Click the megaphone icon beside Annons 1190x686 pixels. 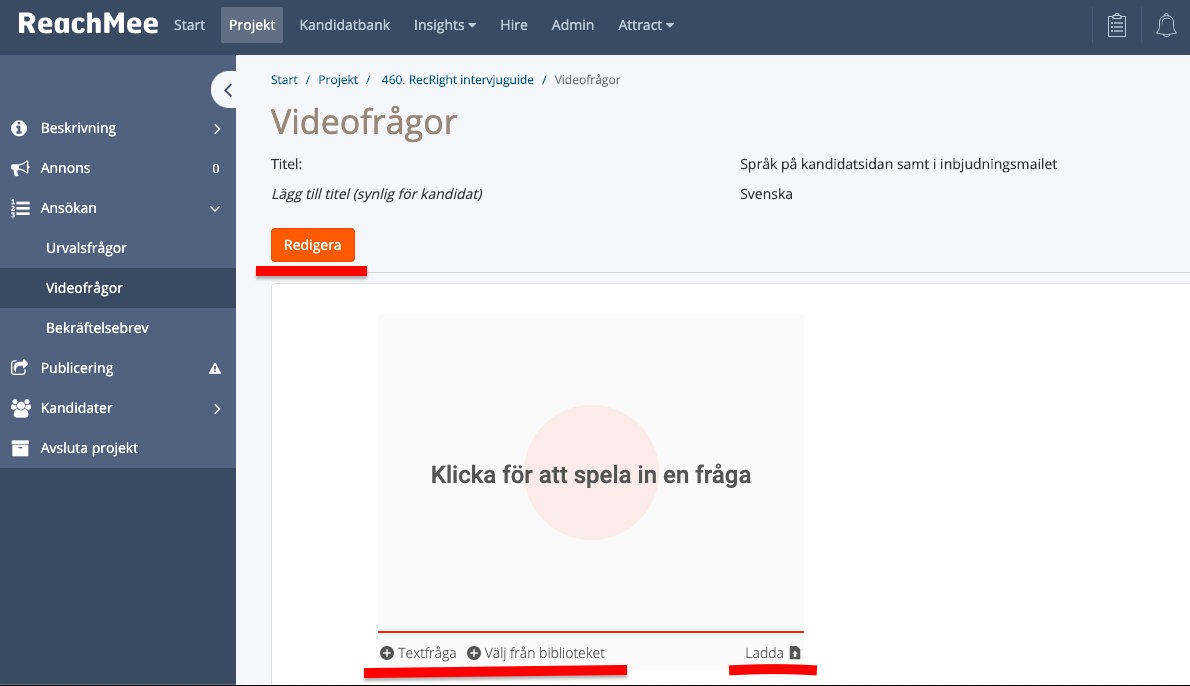pyautogui.click(x=20, y=168)
